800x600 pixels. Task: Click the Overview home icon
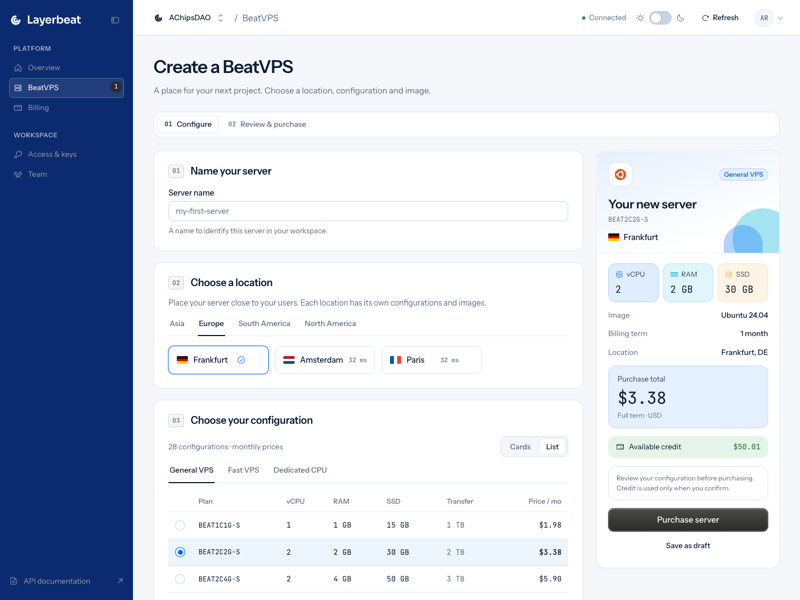point(18,67)
